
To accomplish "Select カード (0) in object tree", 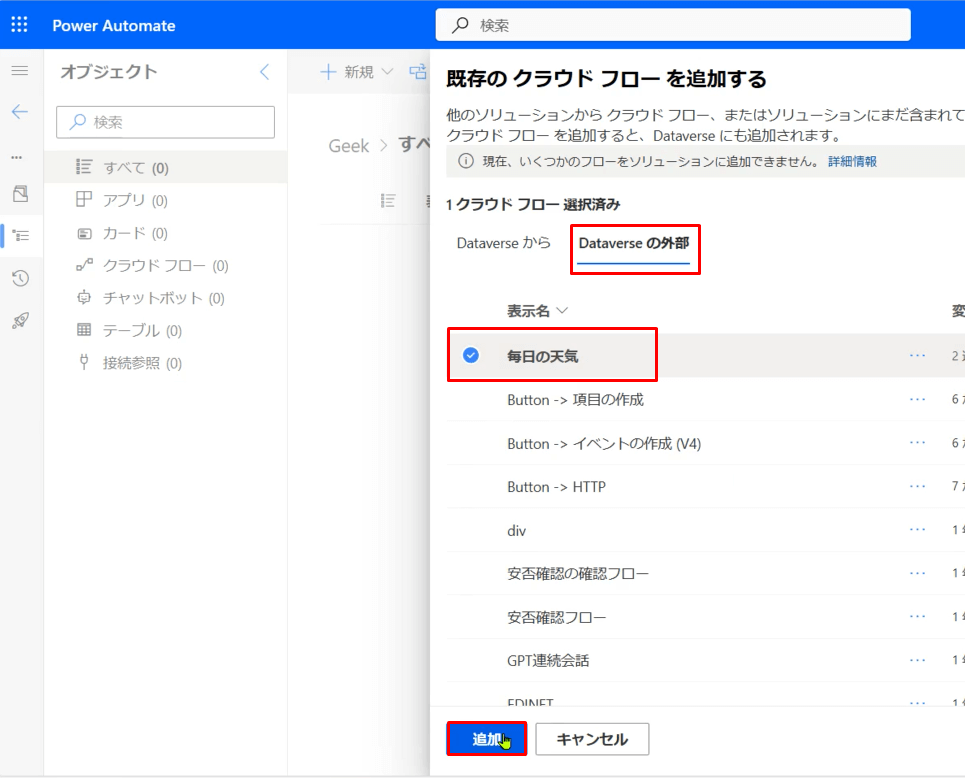I will pyautogui.click(x=165, y=233).
